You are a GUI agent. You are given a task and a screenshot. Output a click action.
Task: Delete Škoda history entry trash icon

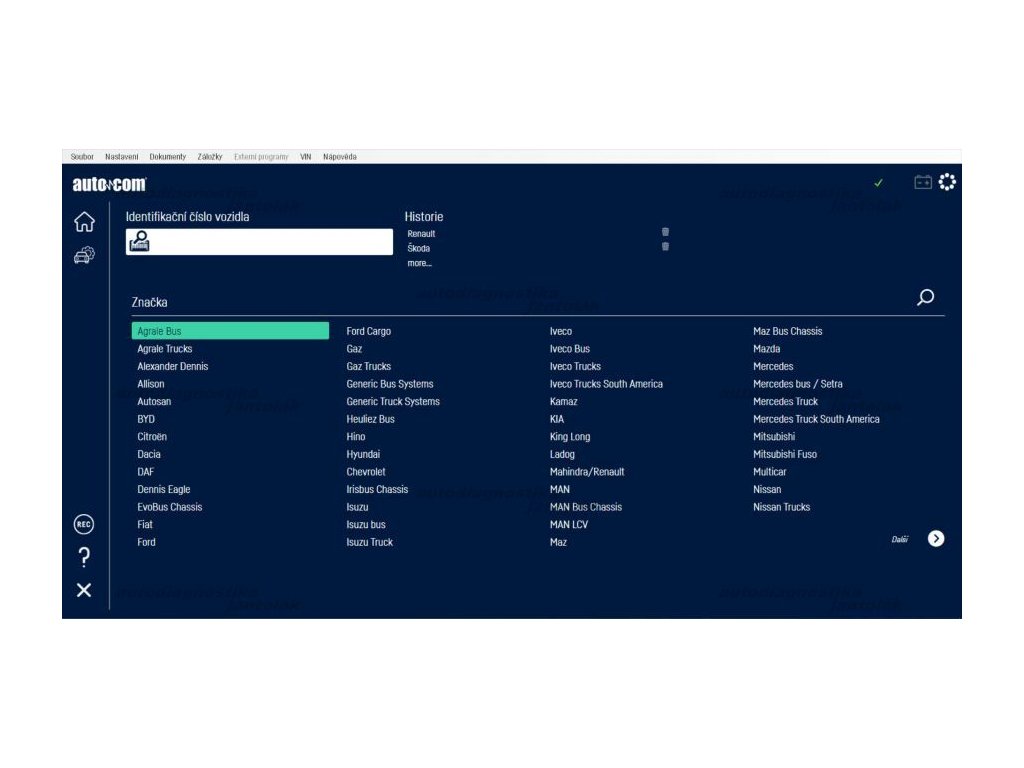point(665,247)
